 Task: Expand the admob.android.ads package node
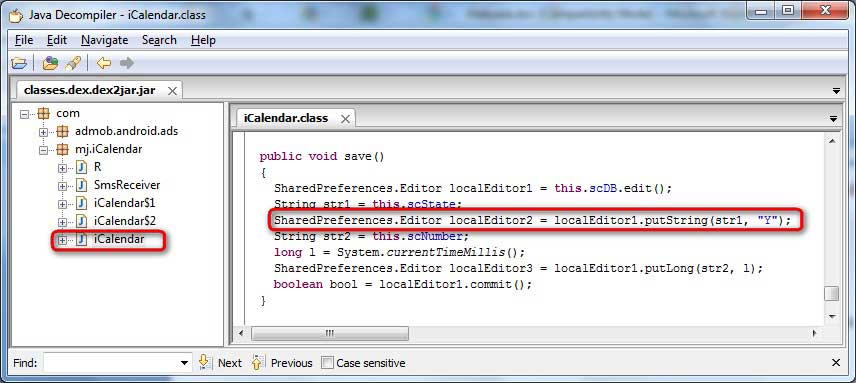pyautogui.click(x=44, y=132)
